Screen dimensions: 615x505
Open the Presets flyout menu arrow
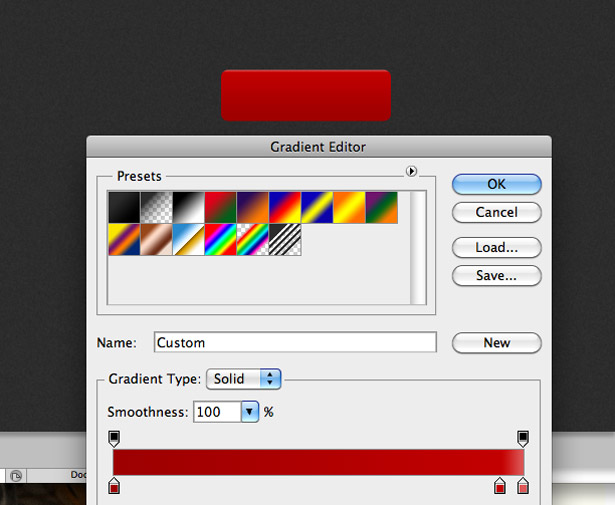tap(411, 171)
